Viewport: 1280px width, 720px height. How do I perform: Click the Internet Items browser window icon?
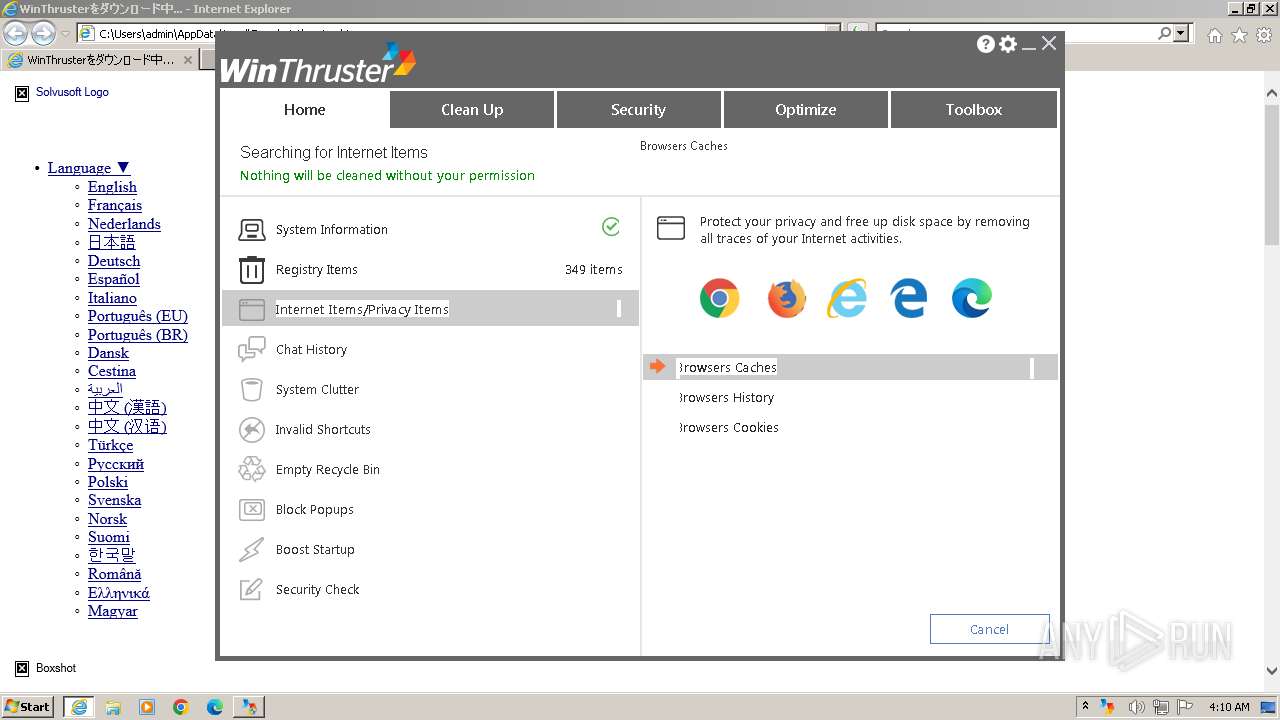coord(252,310)
